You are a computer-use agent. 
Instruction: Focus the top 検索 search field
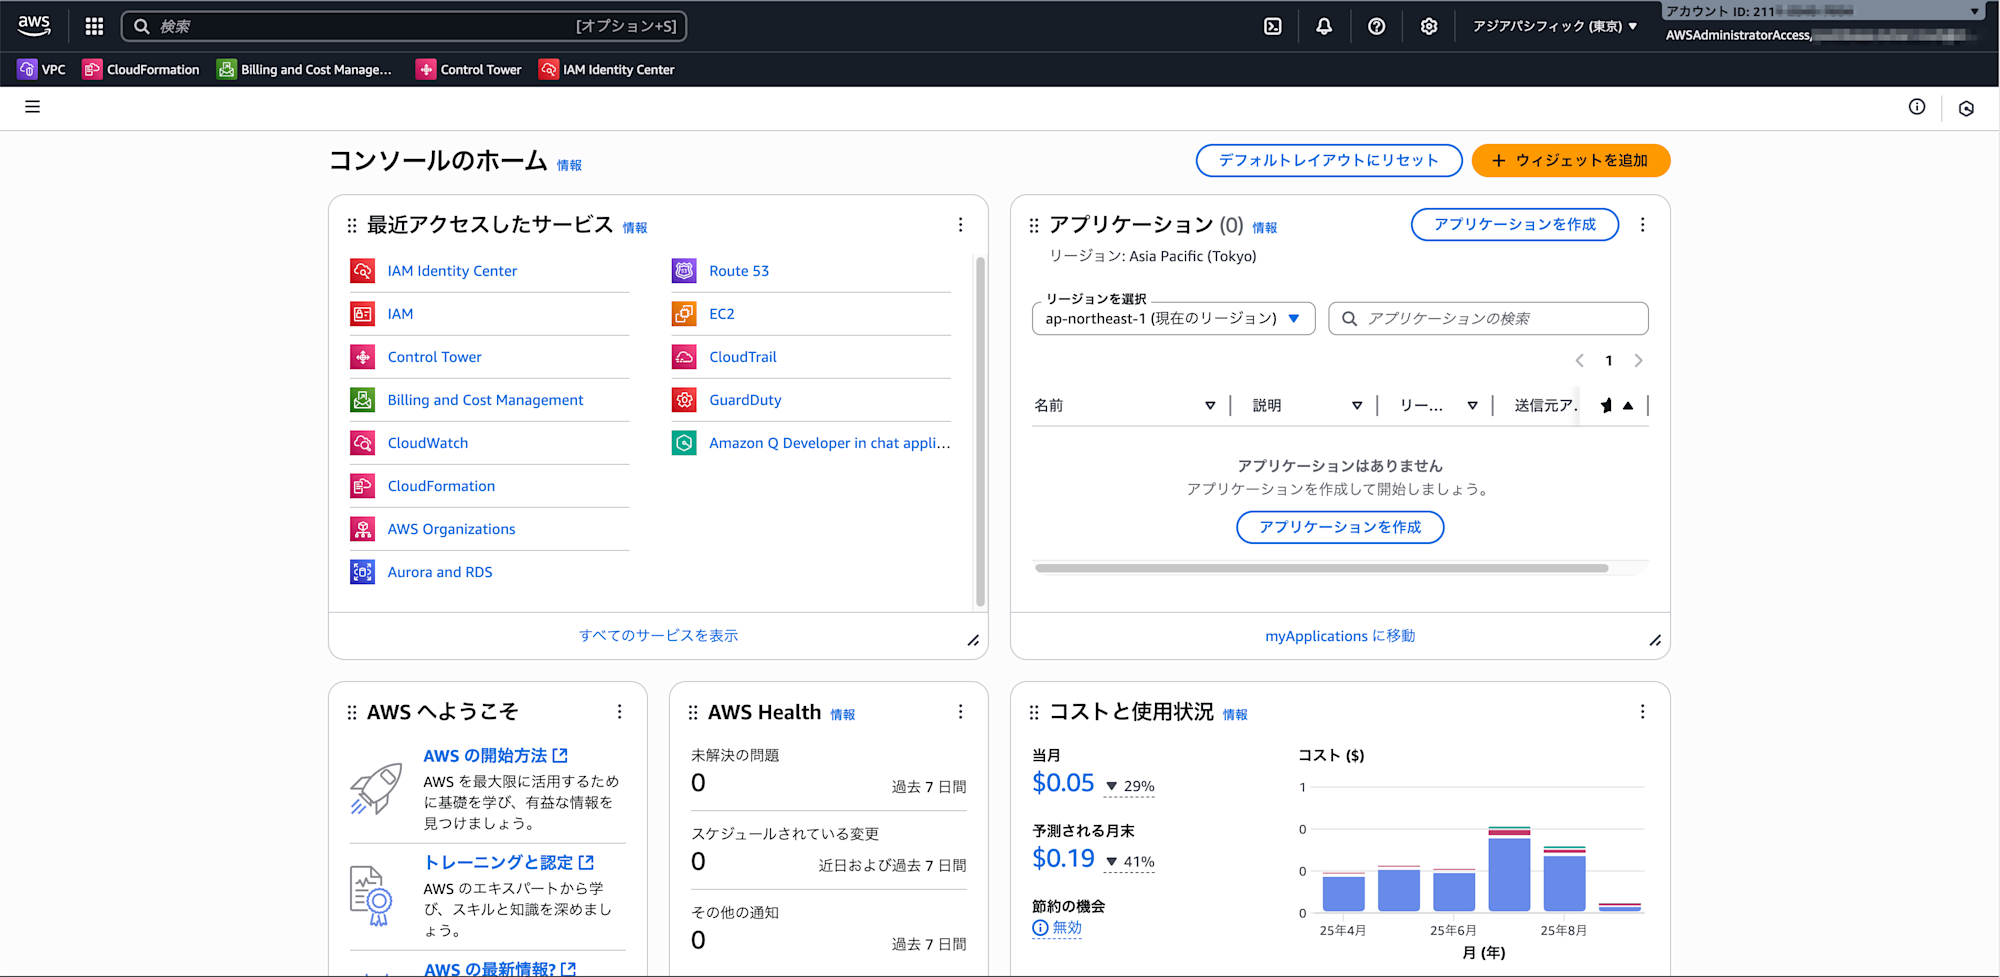coord(404,26)
